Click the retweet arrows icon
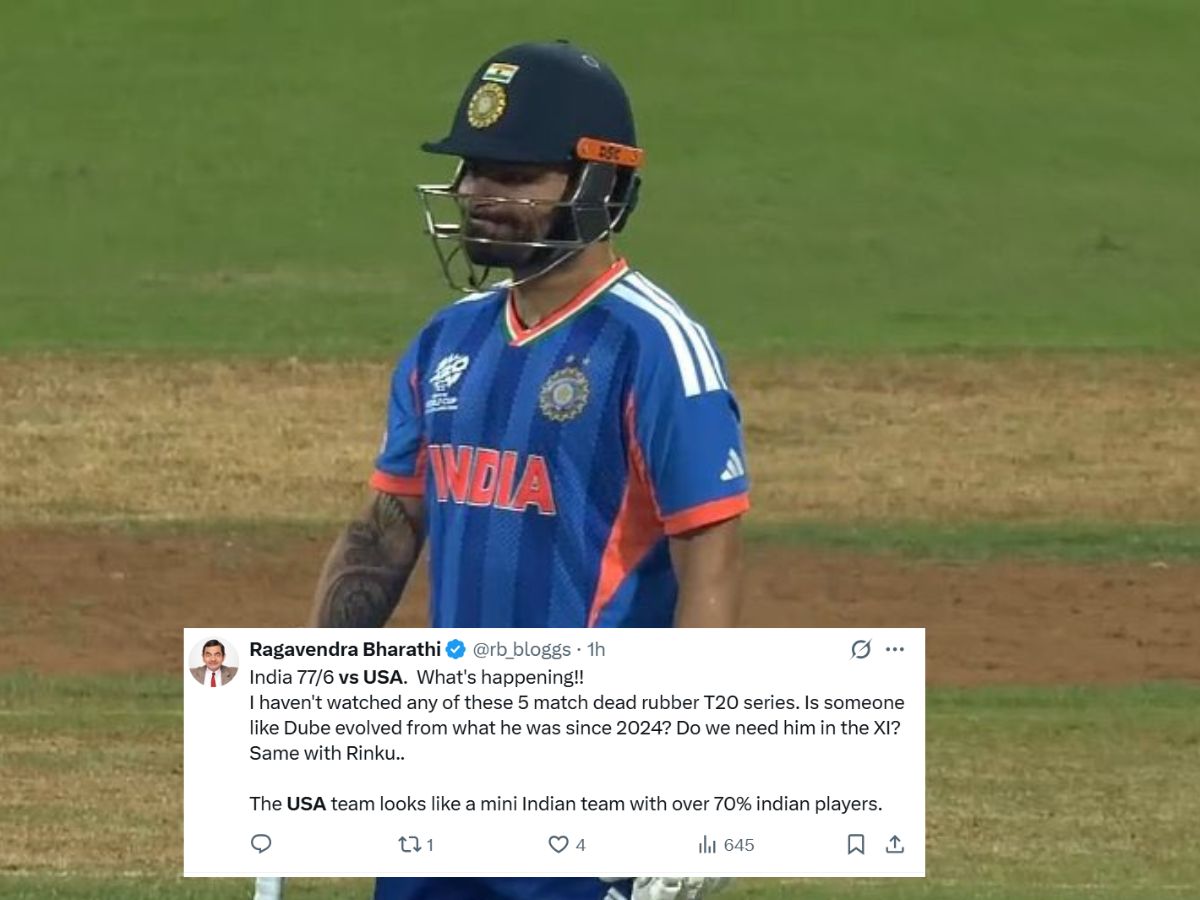Screen dimensions: 1200x900 [x=410, y=844]
